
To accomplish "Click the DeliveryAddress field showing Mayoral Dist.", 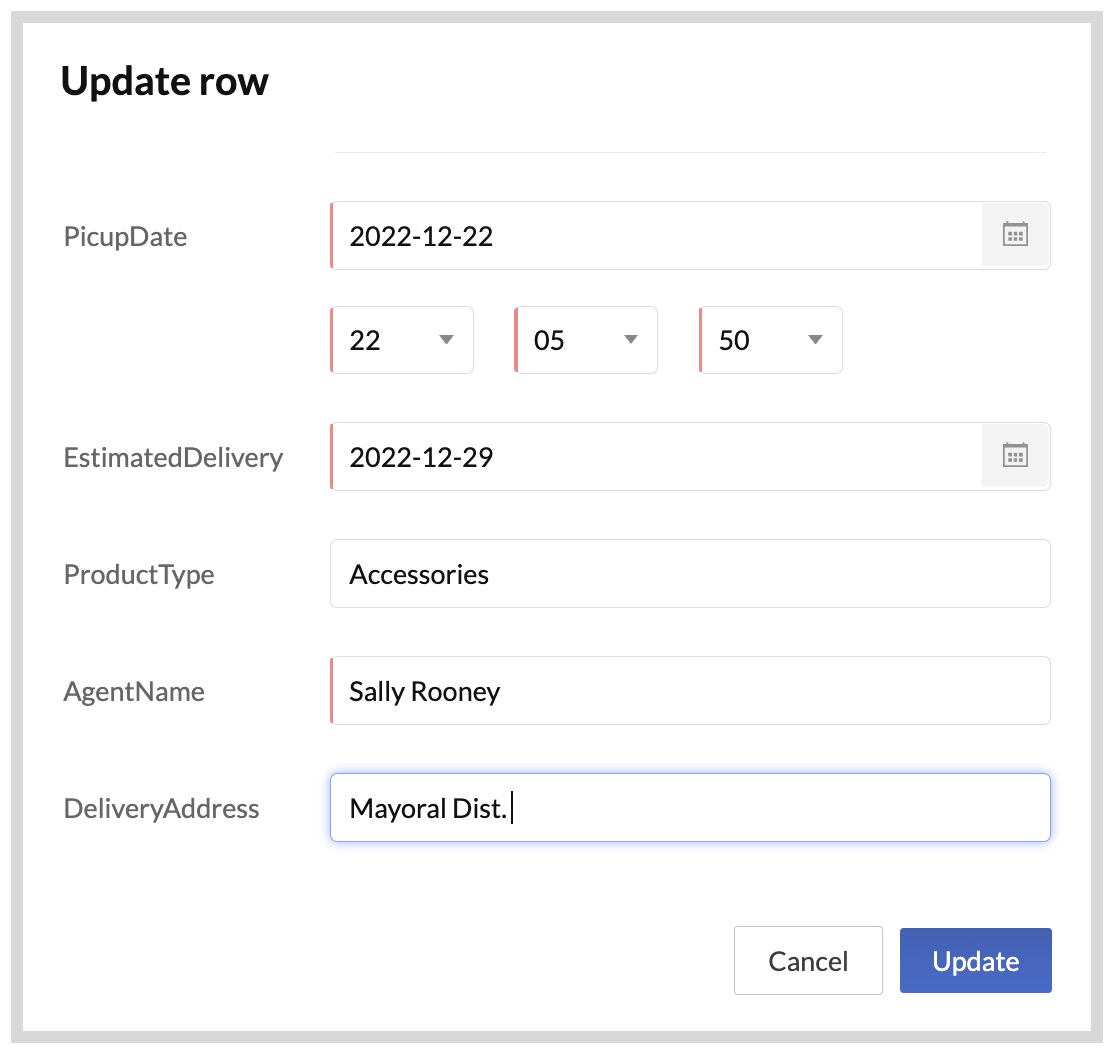I will [x=690, y=807].
